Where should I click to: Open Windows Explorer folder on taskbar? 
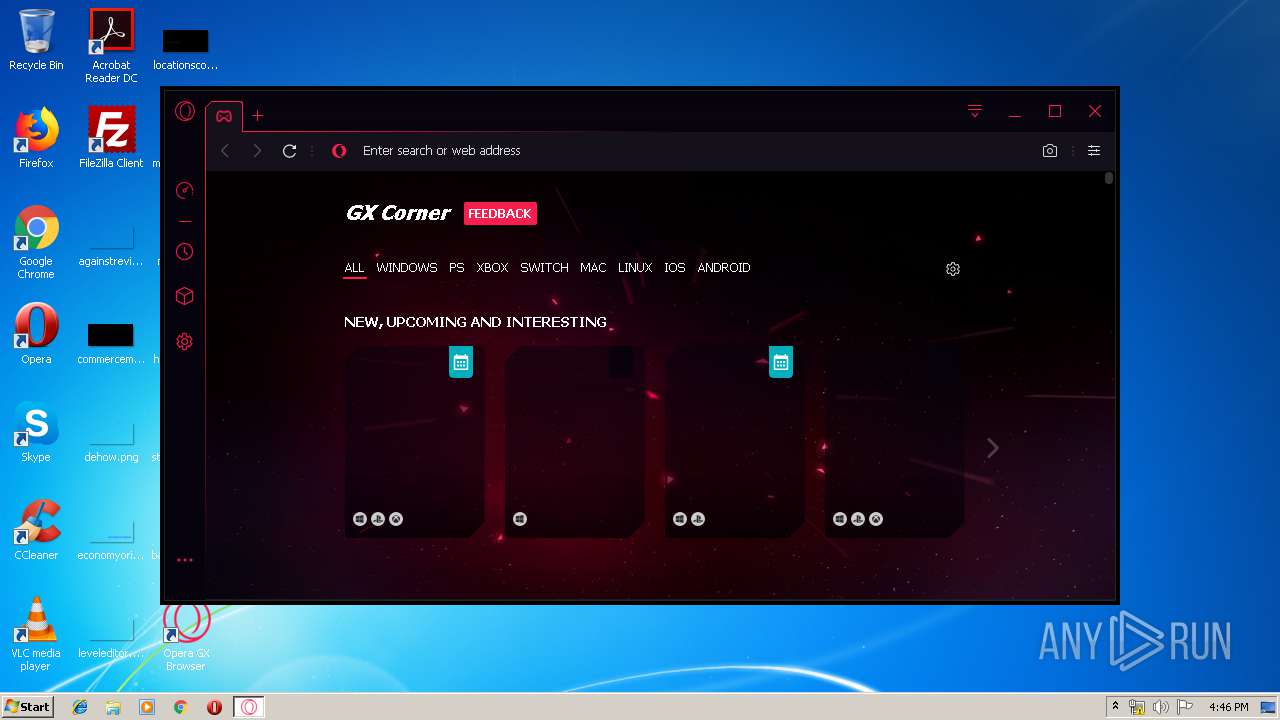[113, 707]
